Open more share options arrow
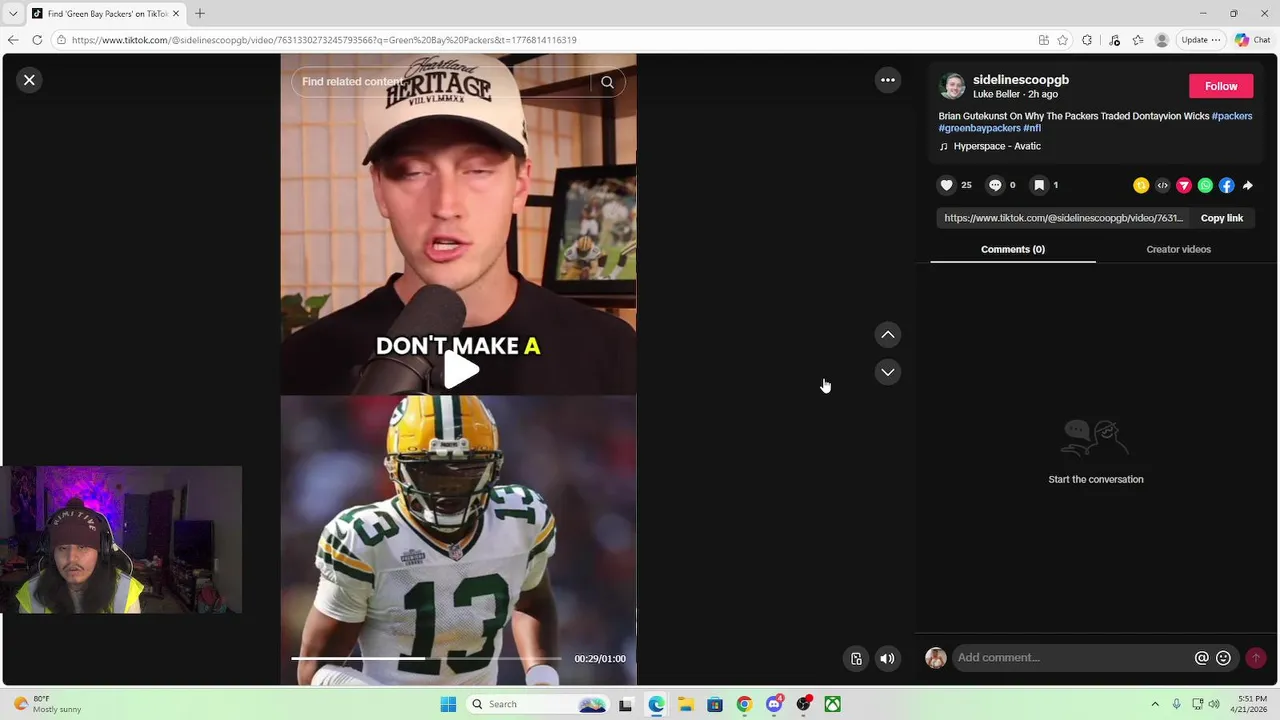The image size is (1280, 720). [1247, 185]
